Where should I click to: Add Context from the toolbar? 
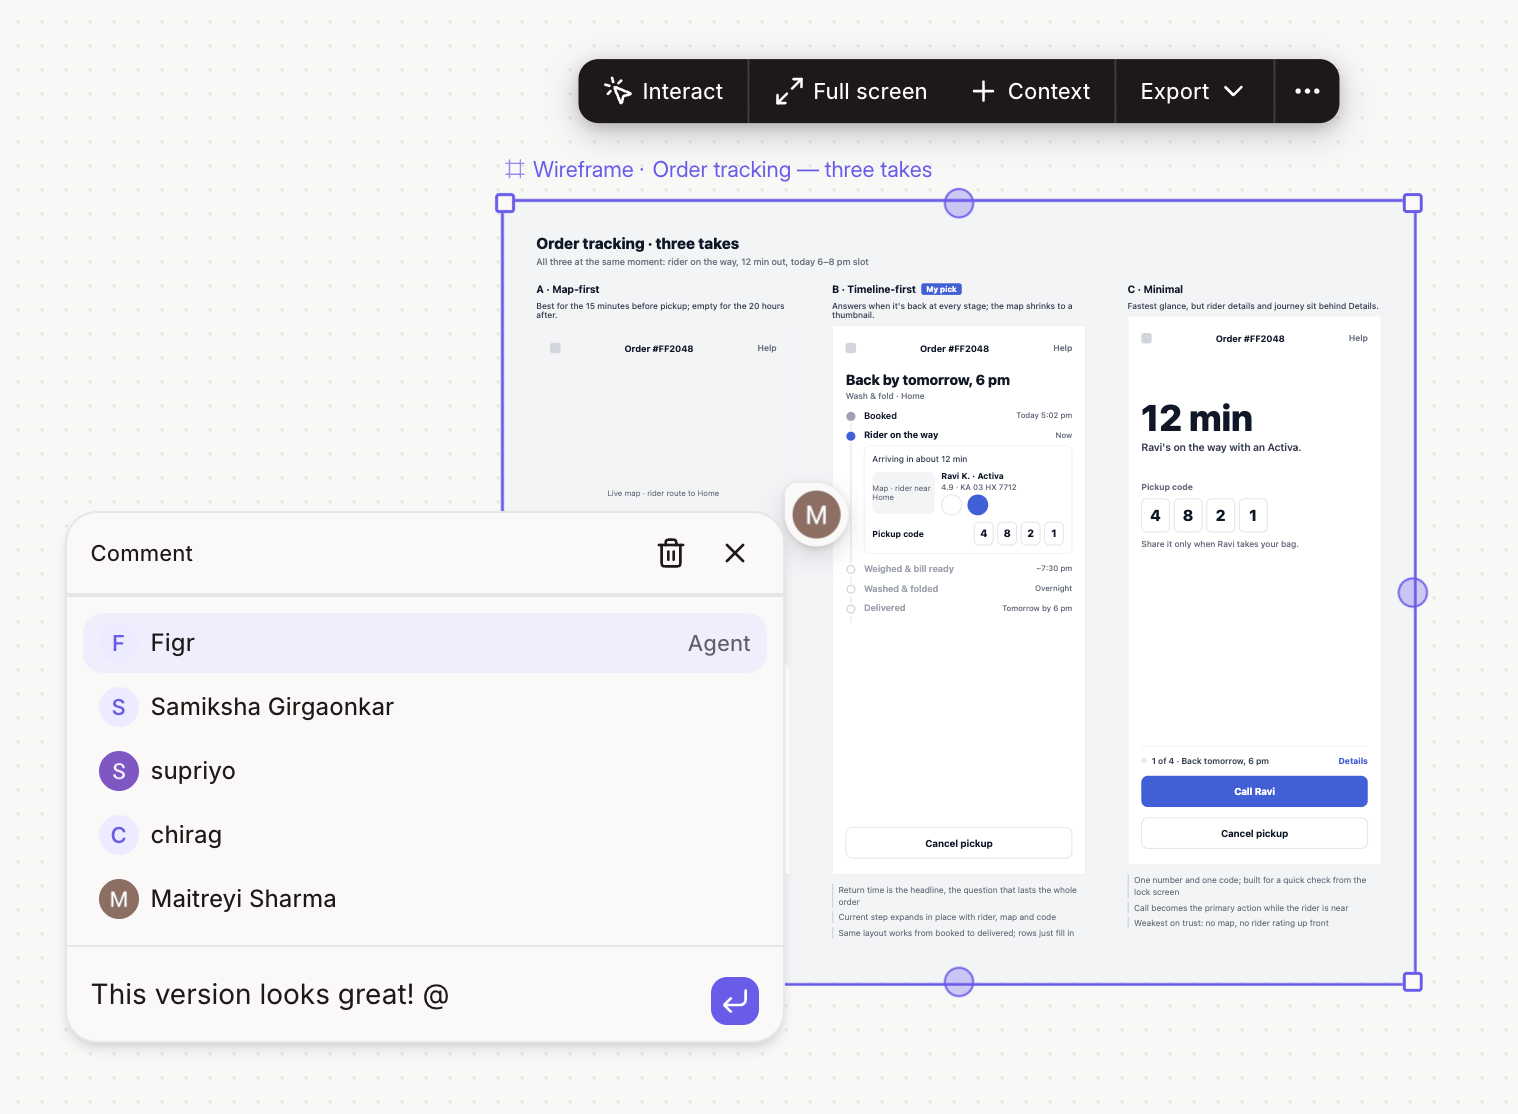pyautogui.click(x=1031, y=91)
